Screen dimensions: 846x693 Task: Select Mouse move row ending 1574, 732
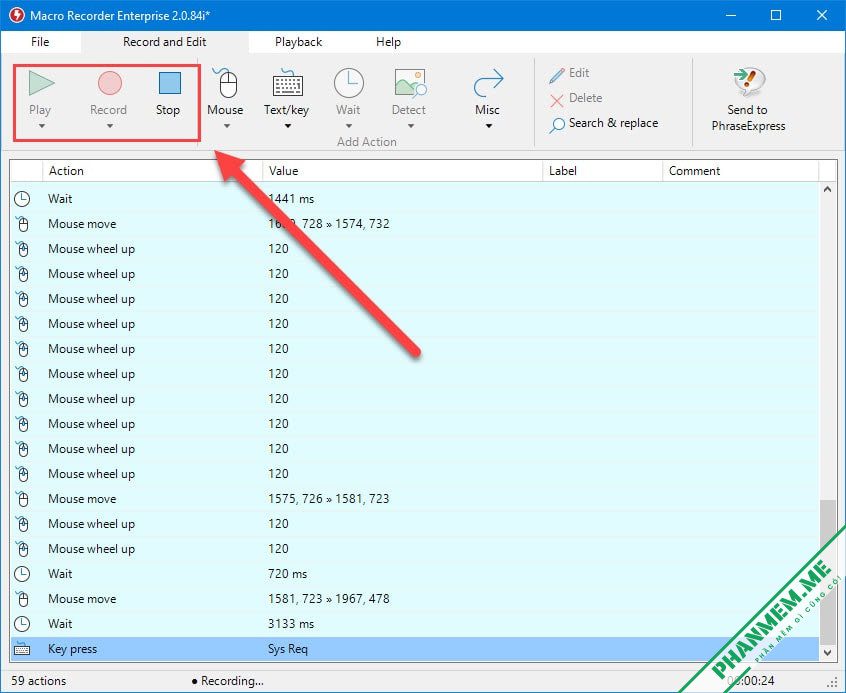pos(415,224)
